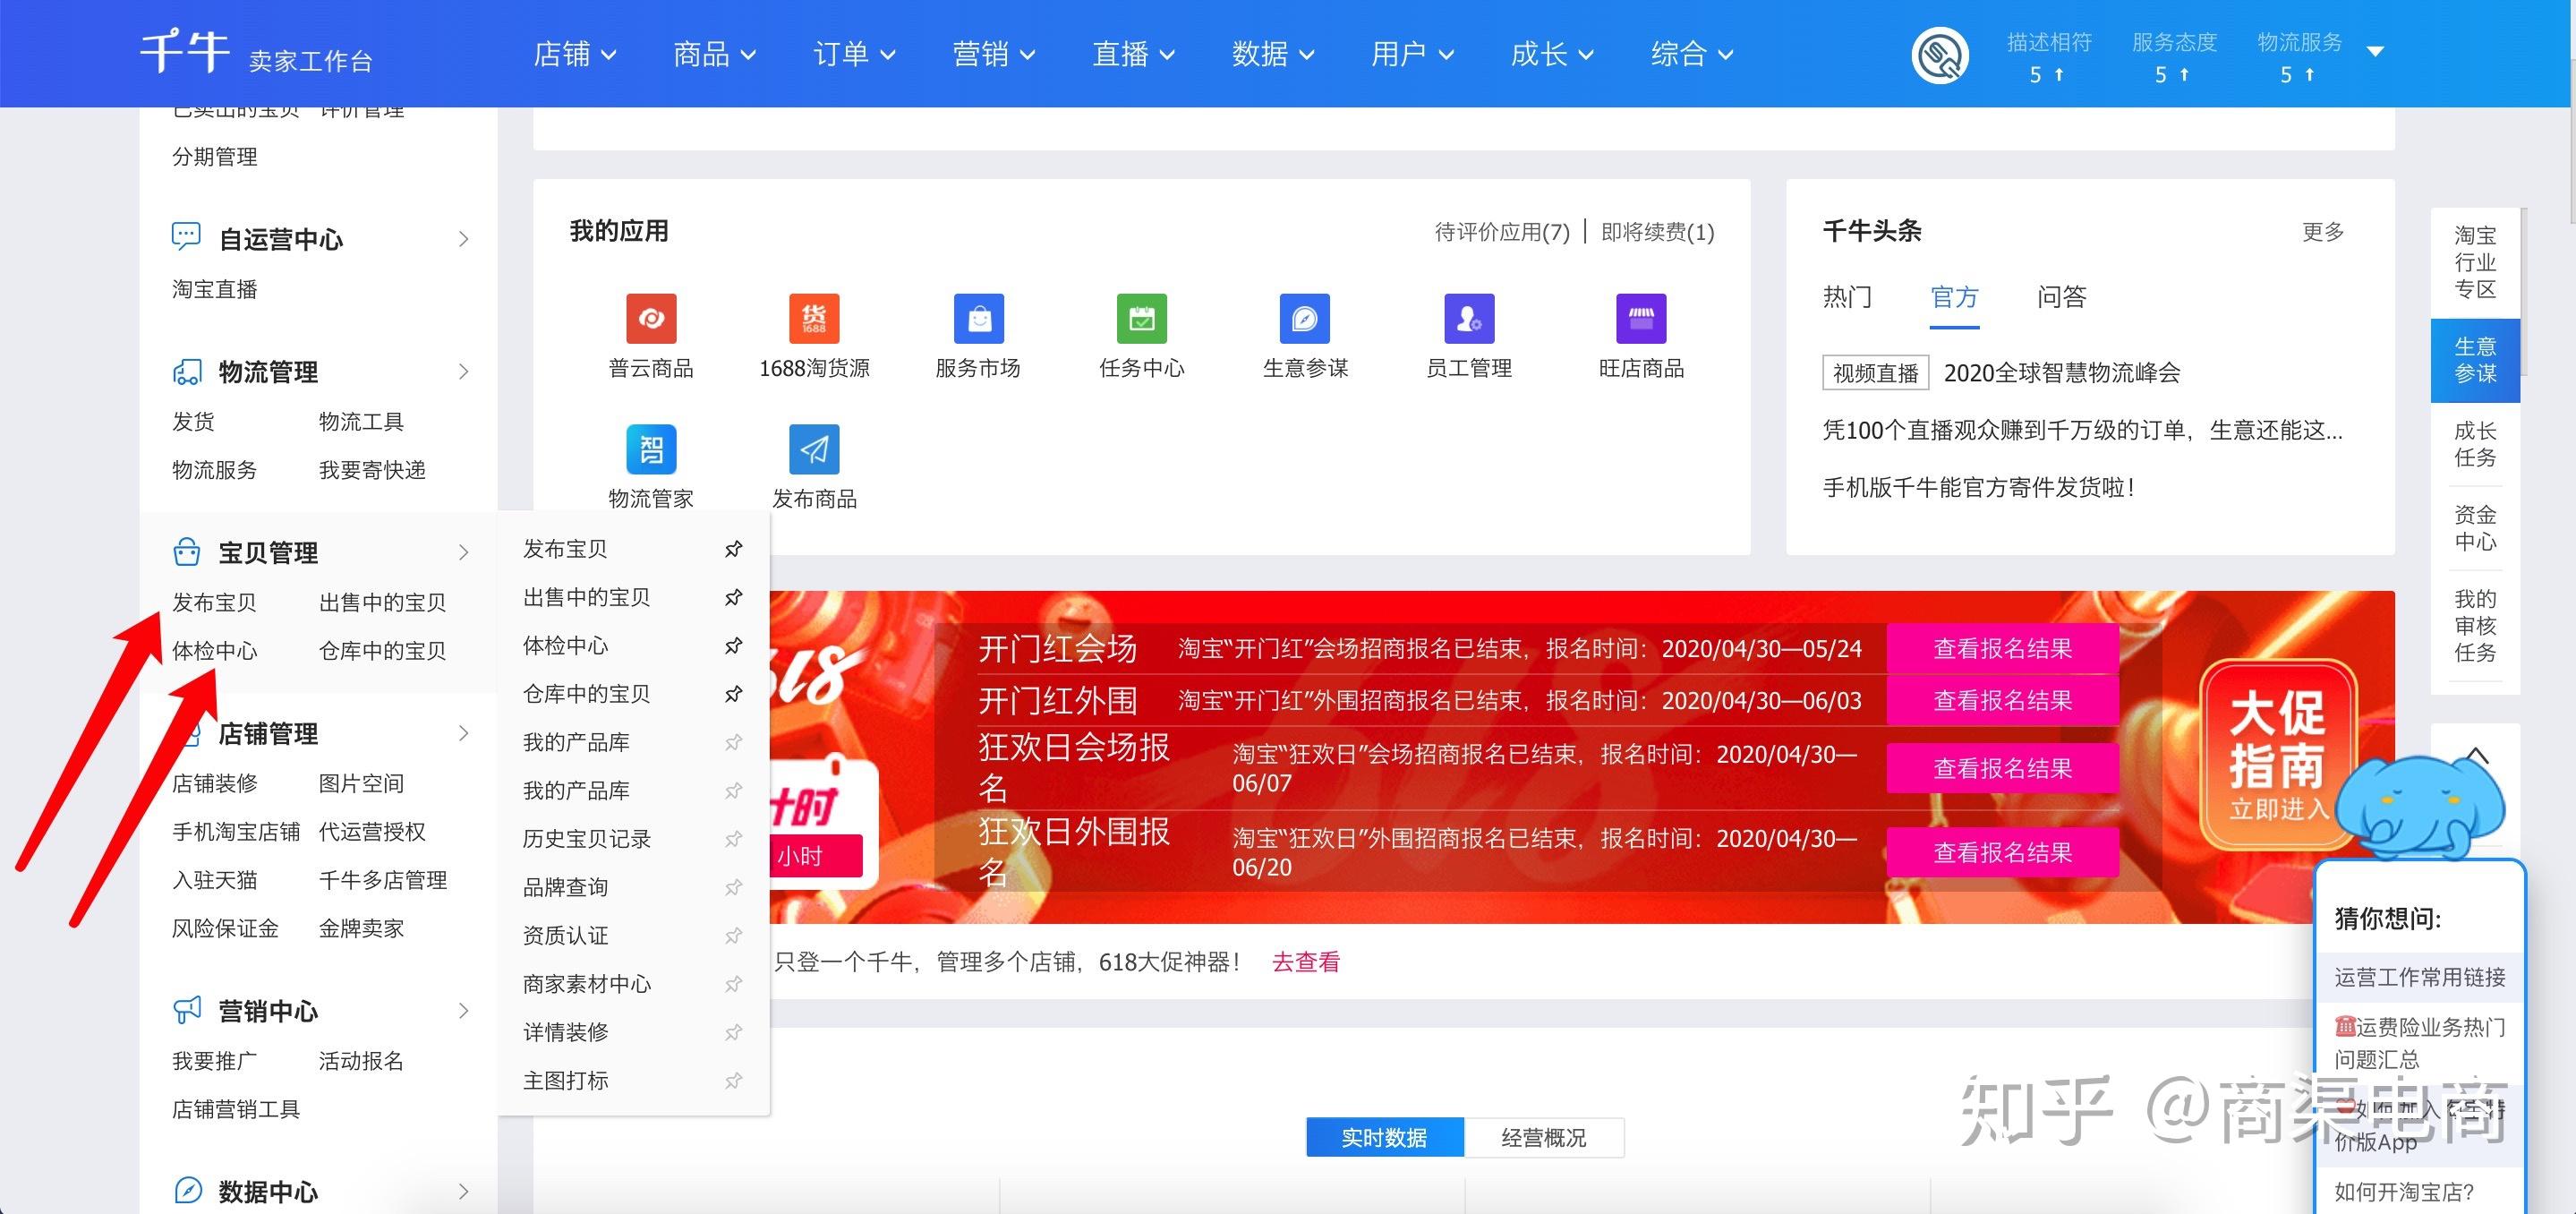Click the shop avatar icon in header

[1940, 55]
